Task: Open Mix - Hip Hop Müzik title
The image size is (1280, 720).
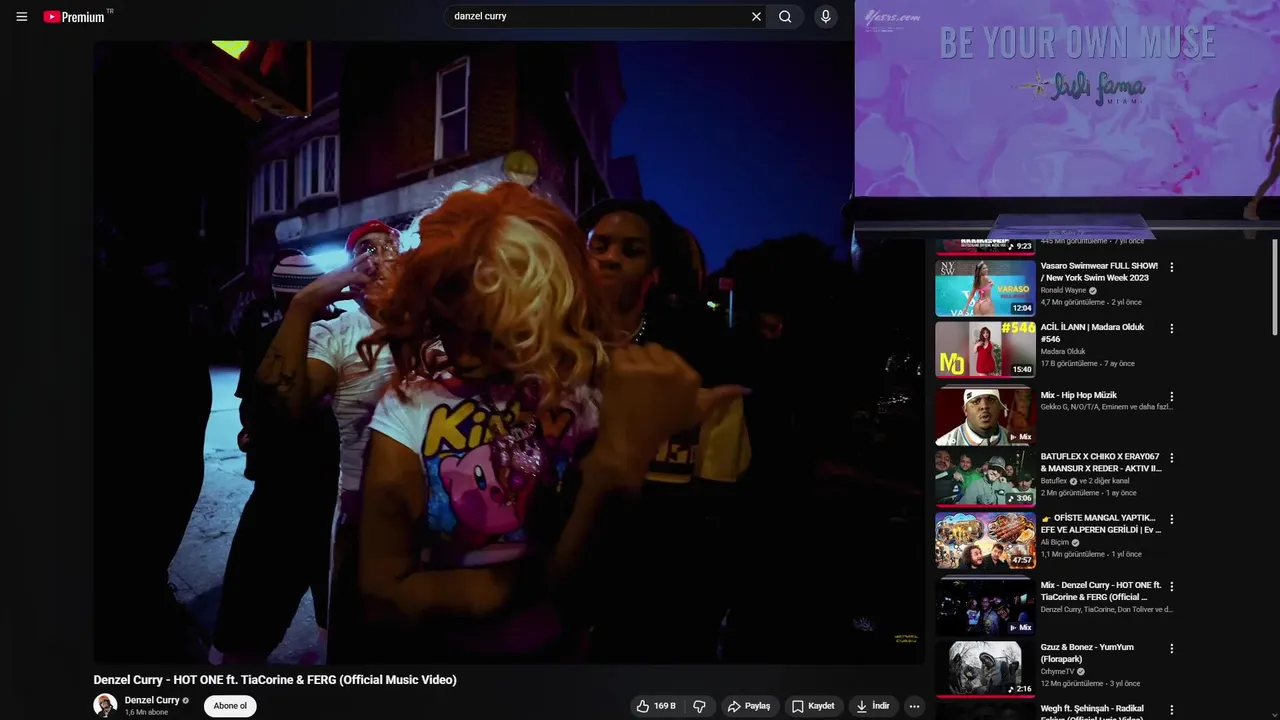Action: 1079,395
